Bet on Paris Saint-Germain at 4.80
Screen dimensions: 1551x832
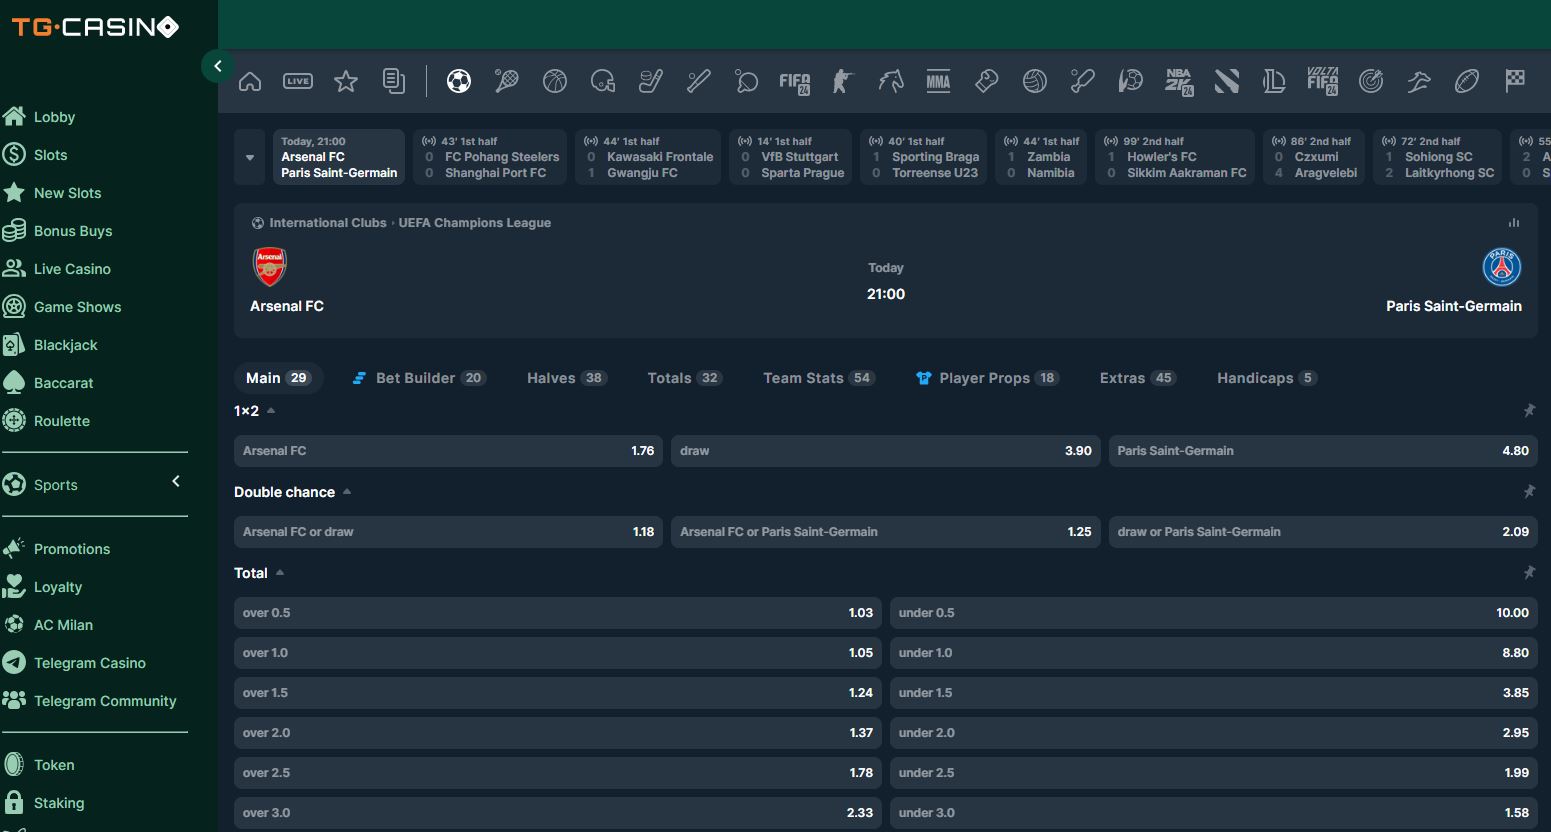pos(1323,451)
